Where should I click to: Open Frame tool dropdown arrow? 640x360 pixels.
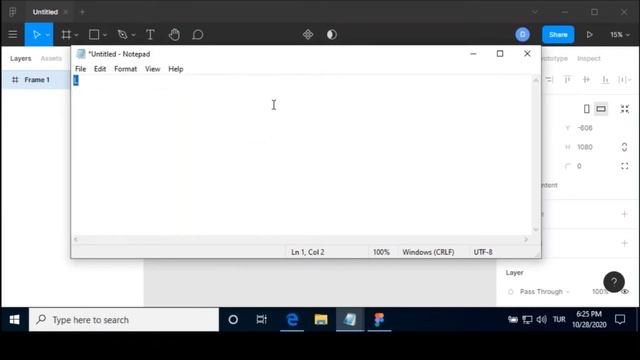pyautogui.click(x=76, y=35)
